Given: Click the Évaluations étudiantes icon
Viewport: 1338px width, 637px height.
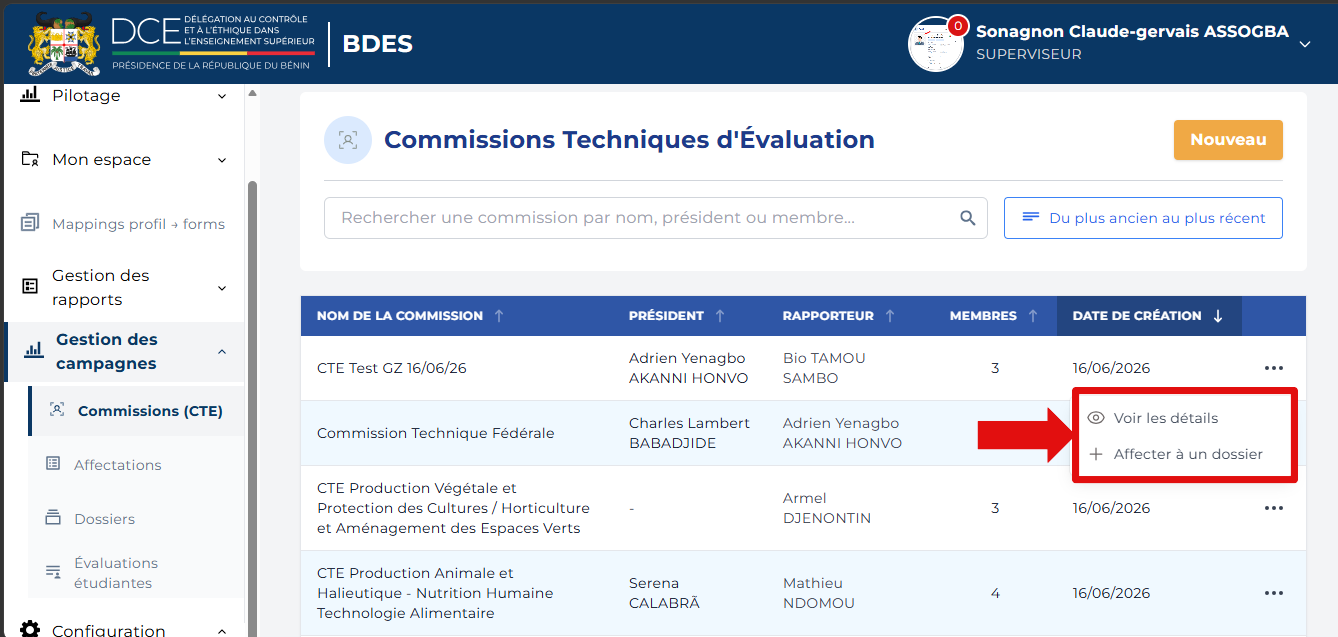Looking at the screenshot, I should (x=53, y=572).
